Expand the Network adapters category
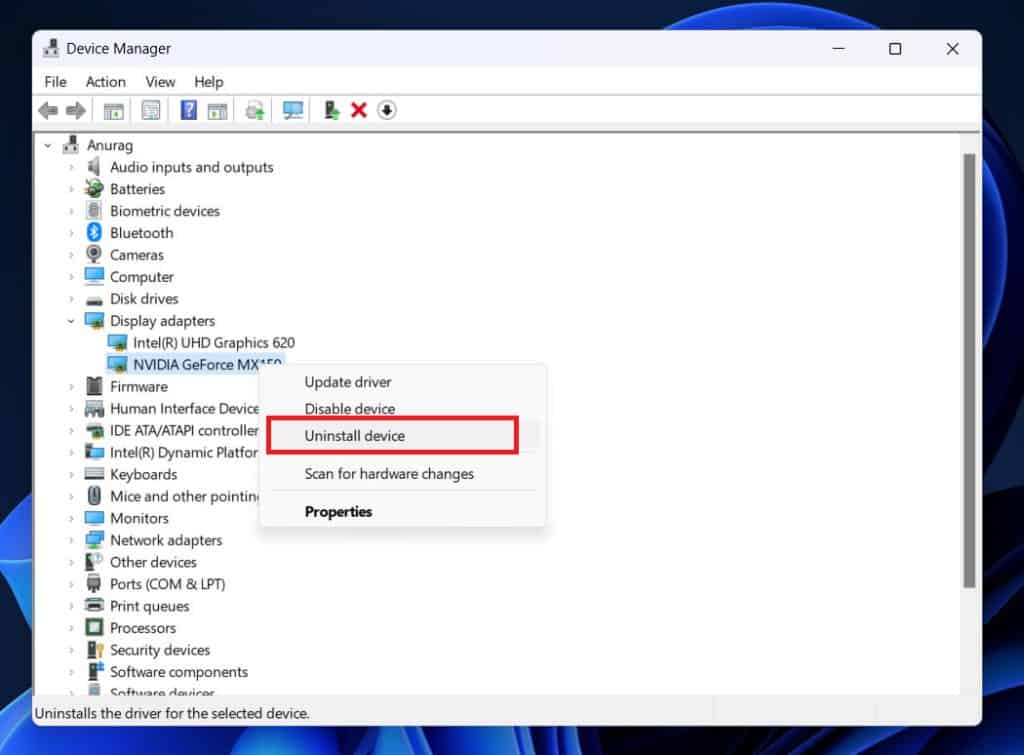Image resolution: width=1024 pixels, height=755 pixels. 70,540
